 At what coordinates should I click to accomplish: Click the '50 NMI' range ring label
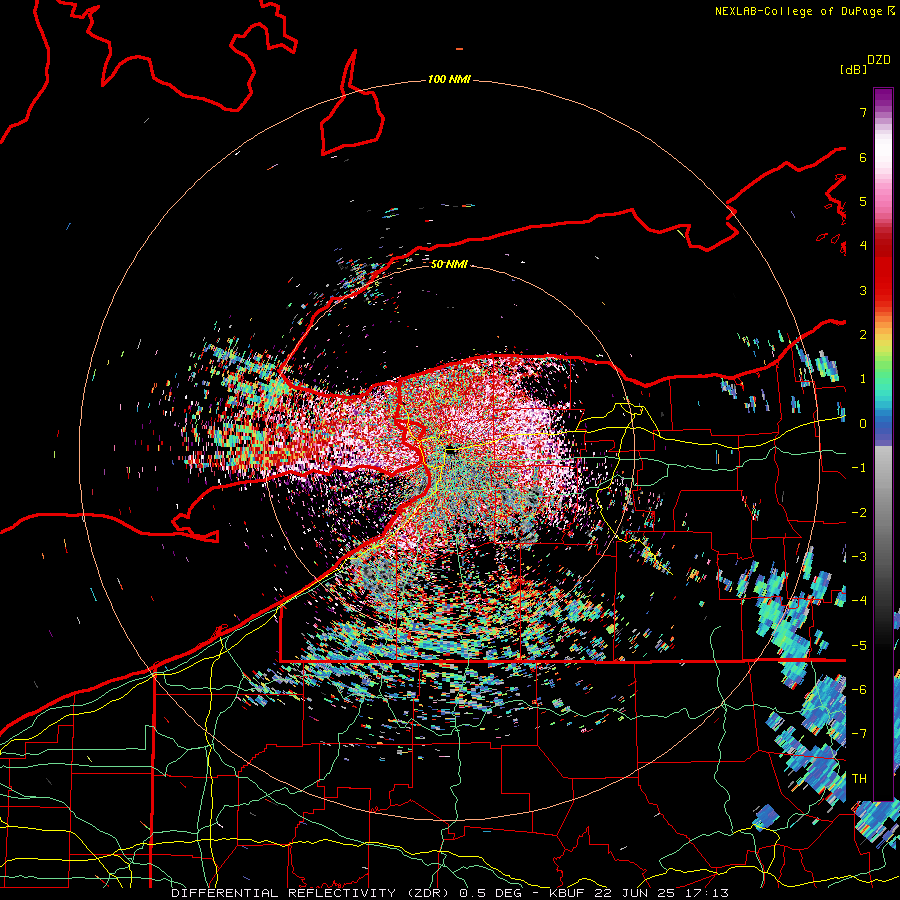(449, 264)
